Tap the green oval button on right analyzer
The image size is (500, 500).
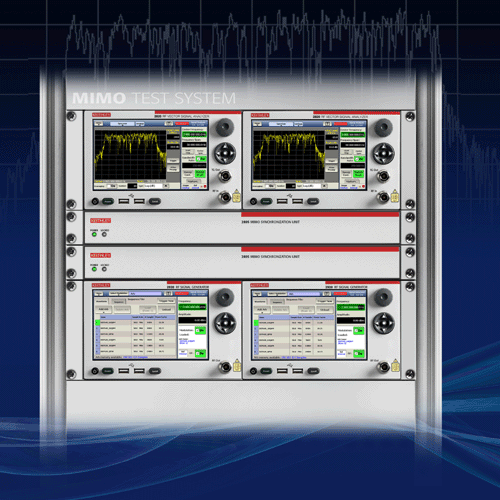pyautogui.click(x=266, y=201)
